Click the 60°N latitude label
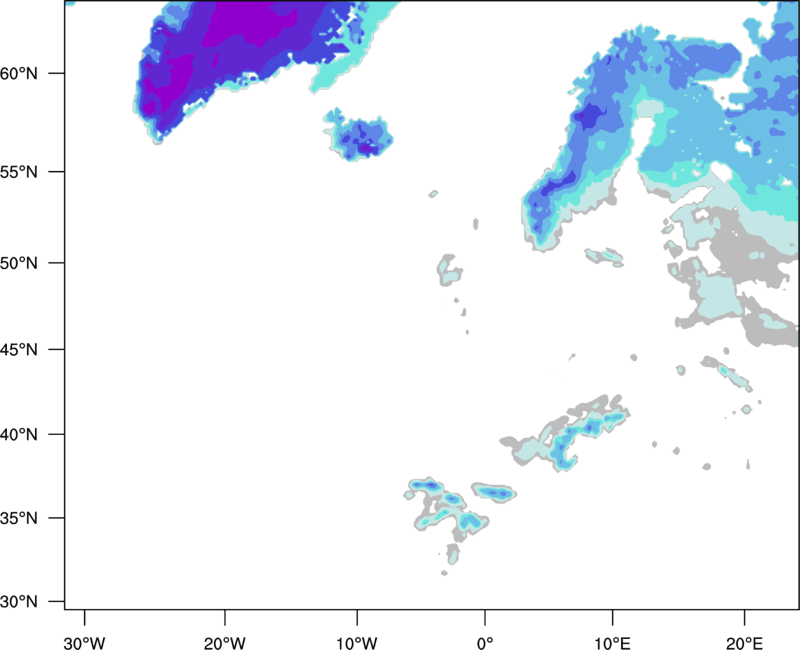This screenshot has height=650, width=800. click(19, 73)
